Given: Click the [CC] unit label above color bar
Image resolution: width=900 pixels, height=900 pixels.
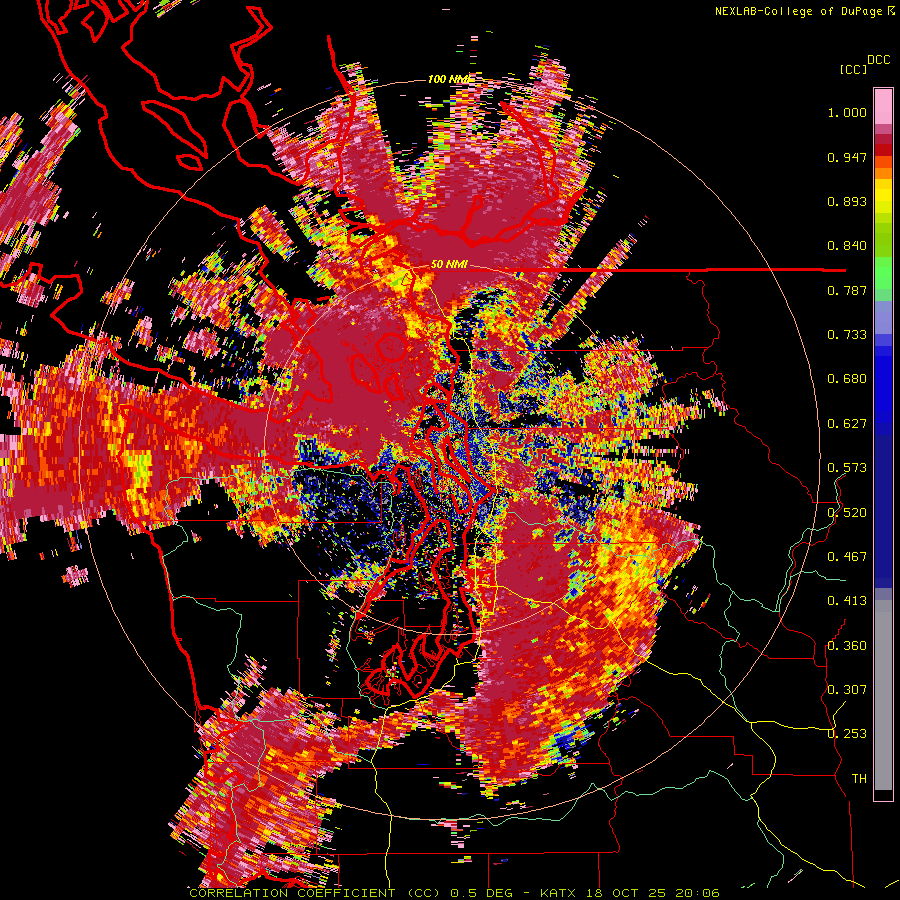Looking at the screenshot, I should pyautogui.click(x=853, y=69).
